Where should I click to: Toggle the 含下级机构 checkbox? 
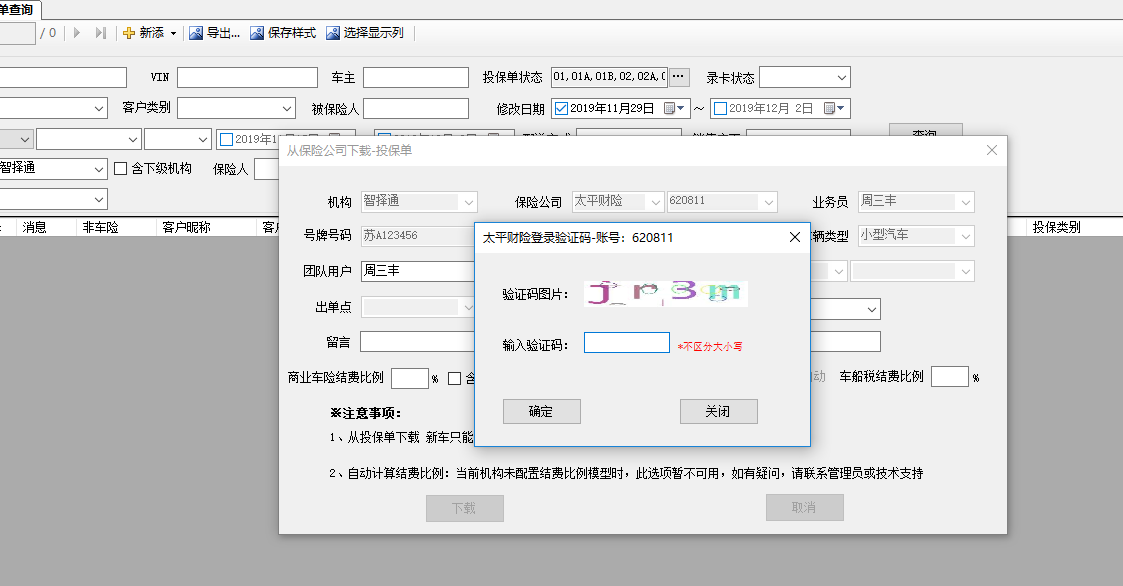[120, 168]
